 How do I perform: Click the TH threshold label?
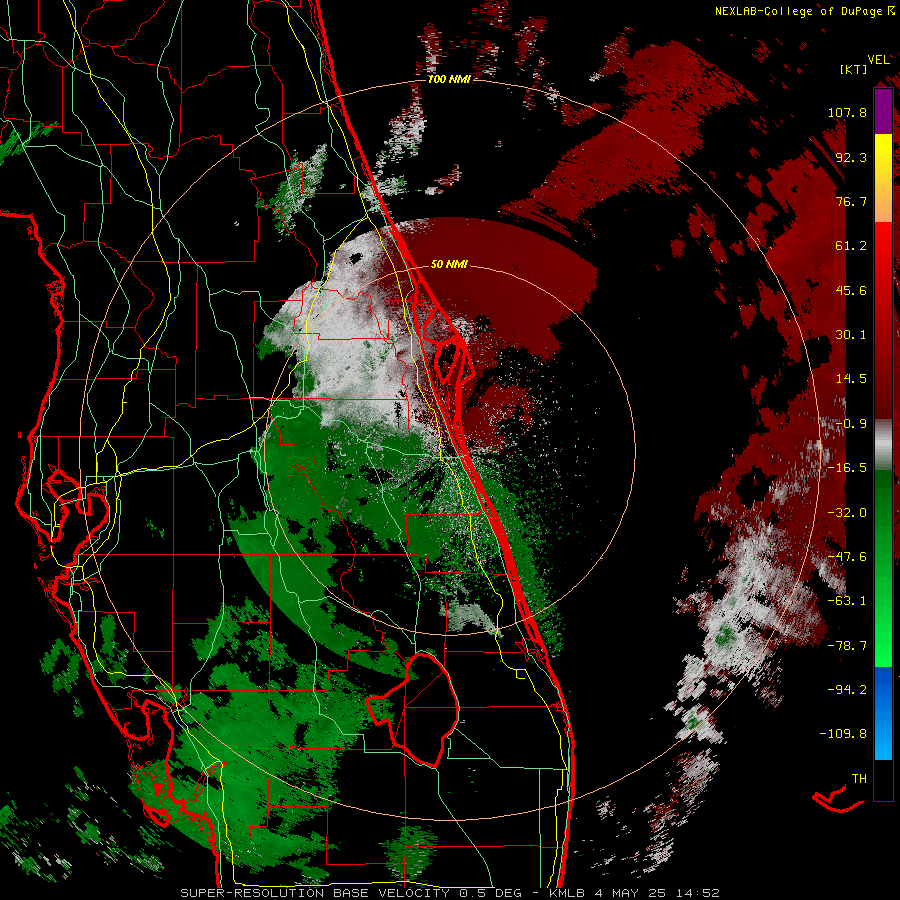(859, 779)
